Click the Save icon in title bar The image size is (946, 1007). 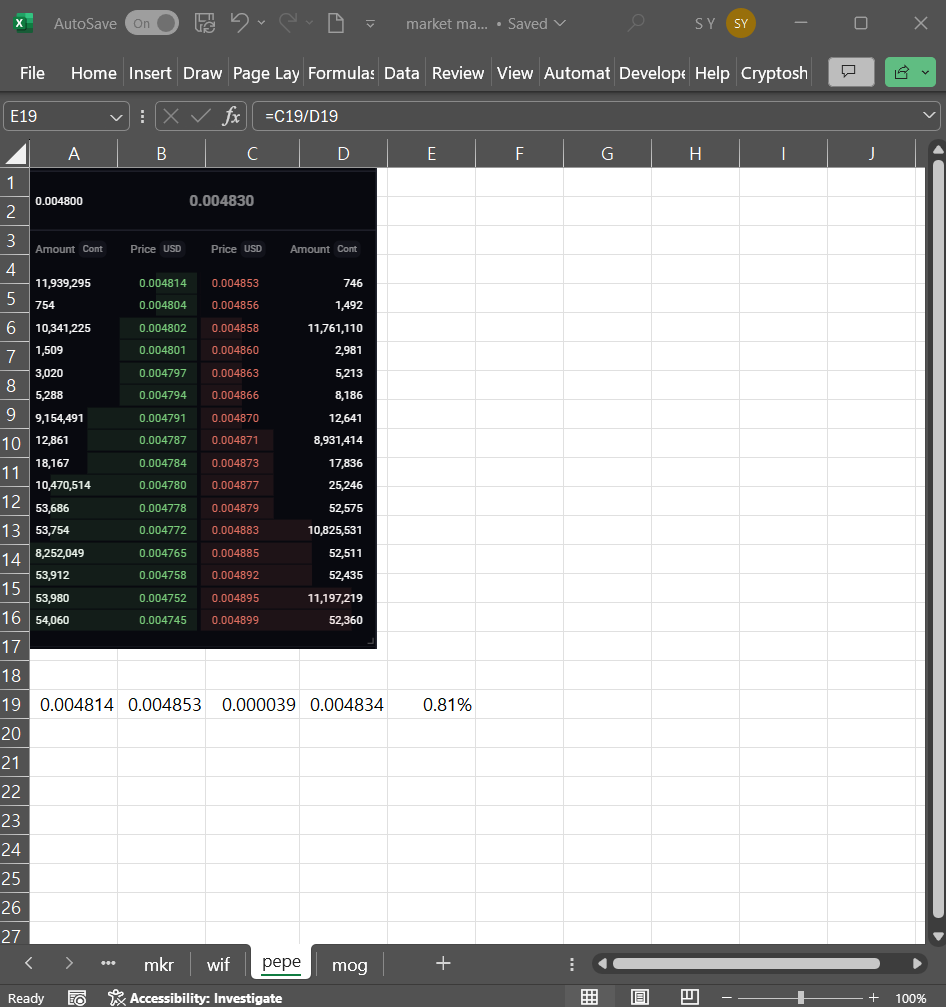click(x=205, y=24)
